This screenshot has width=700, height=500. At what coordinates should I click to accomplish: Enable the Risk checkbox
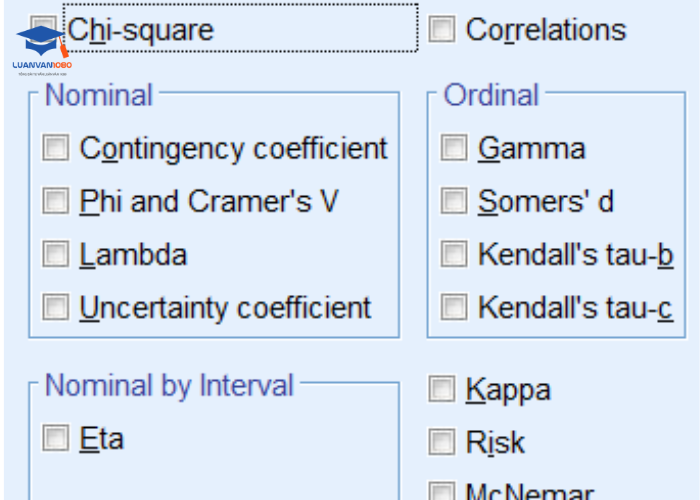[441, 441]
